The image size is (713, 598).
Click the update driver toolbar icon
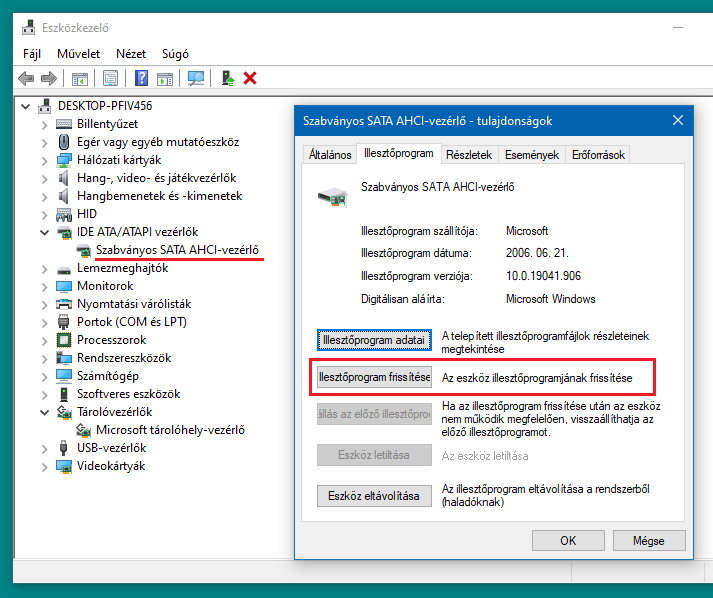(227, 78)
